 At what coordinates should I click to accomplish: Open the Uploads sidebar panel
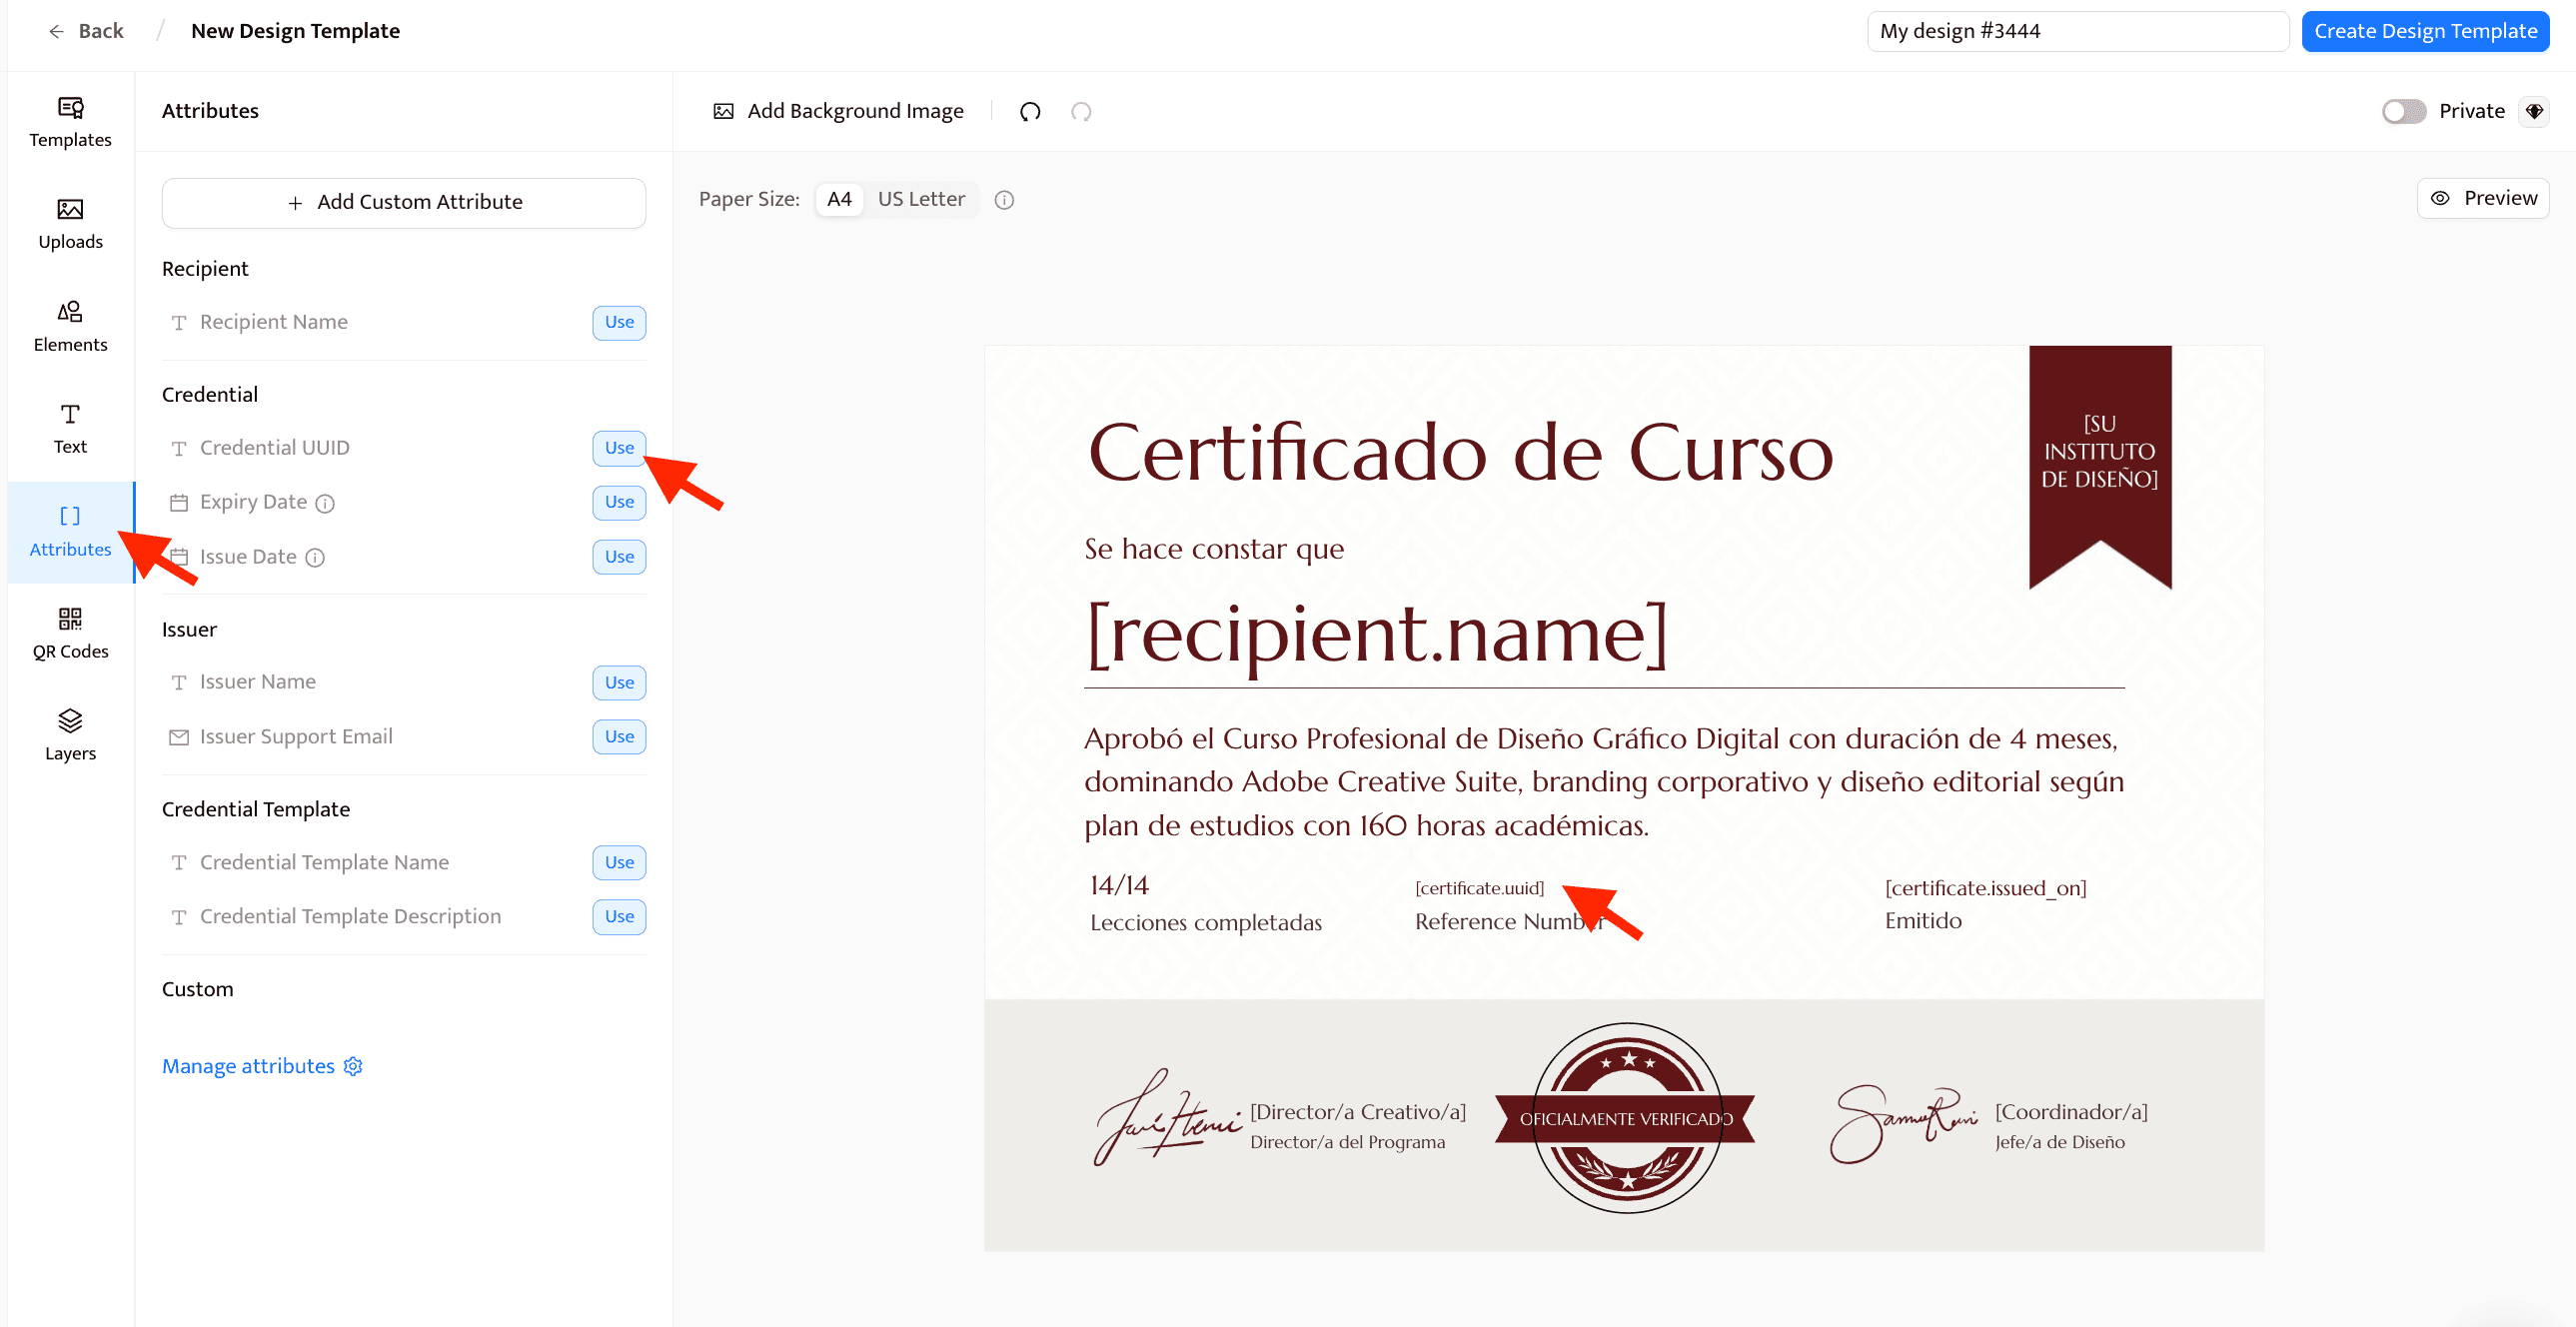[70, 224]
